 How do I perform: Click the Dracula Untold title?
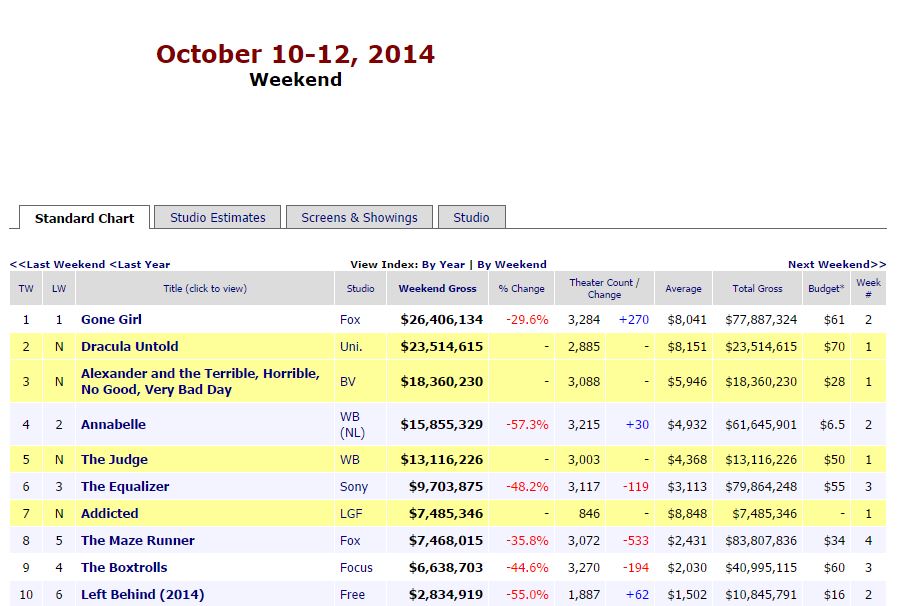(129, 346)
